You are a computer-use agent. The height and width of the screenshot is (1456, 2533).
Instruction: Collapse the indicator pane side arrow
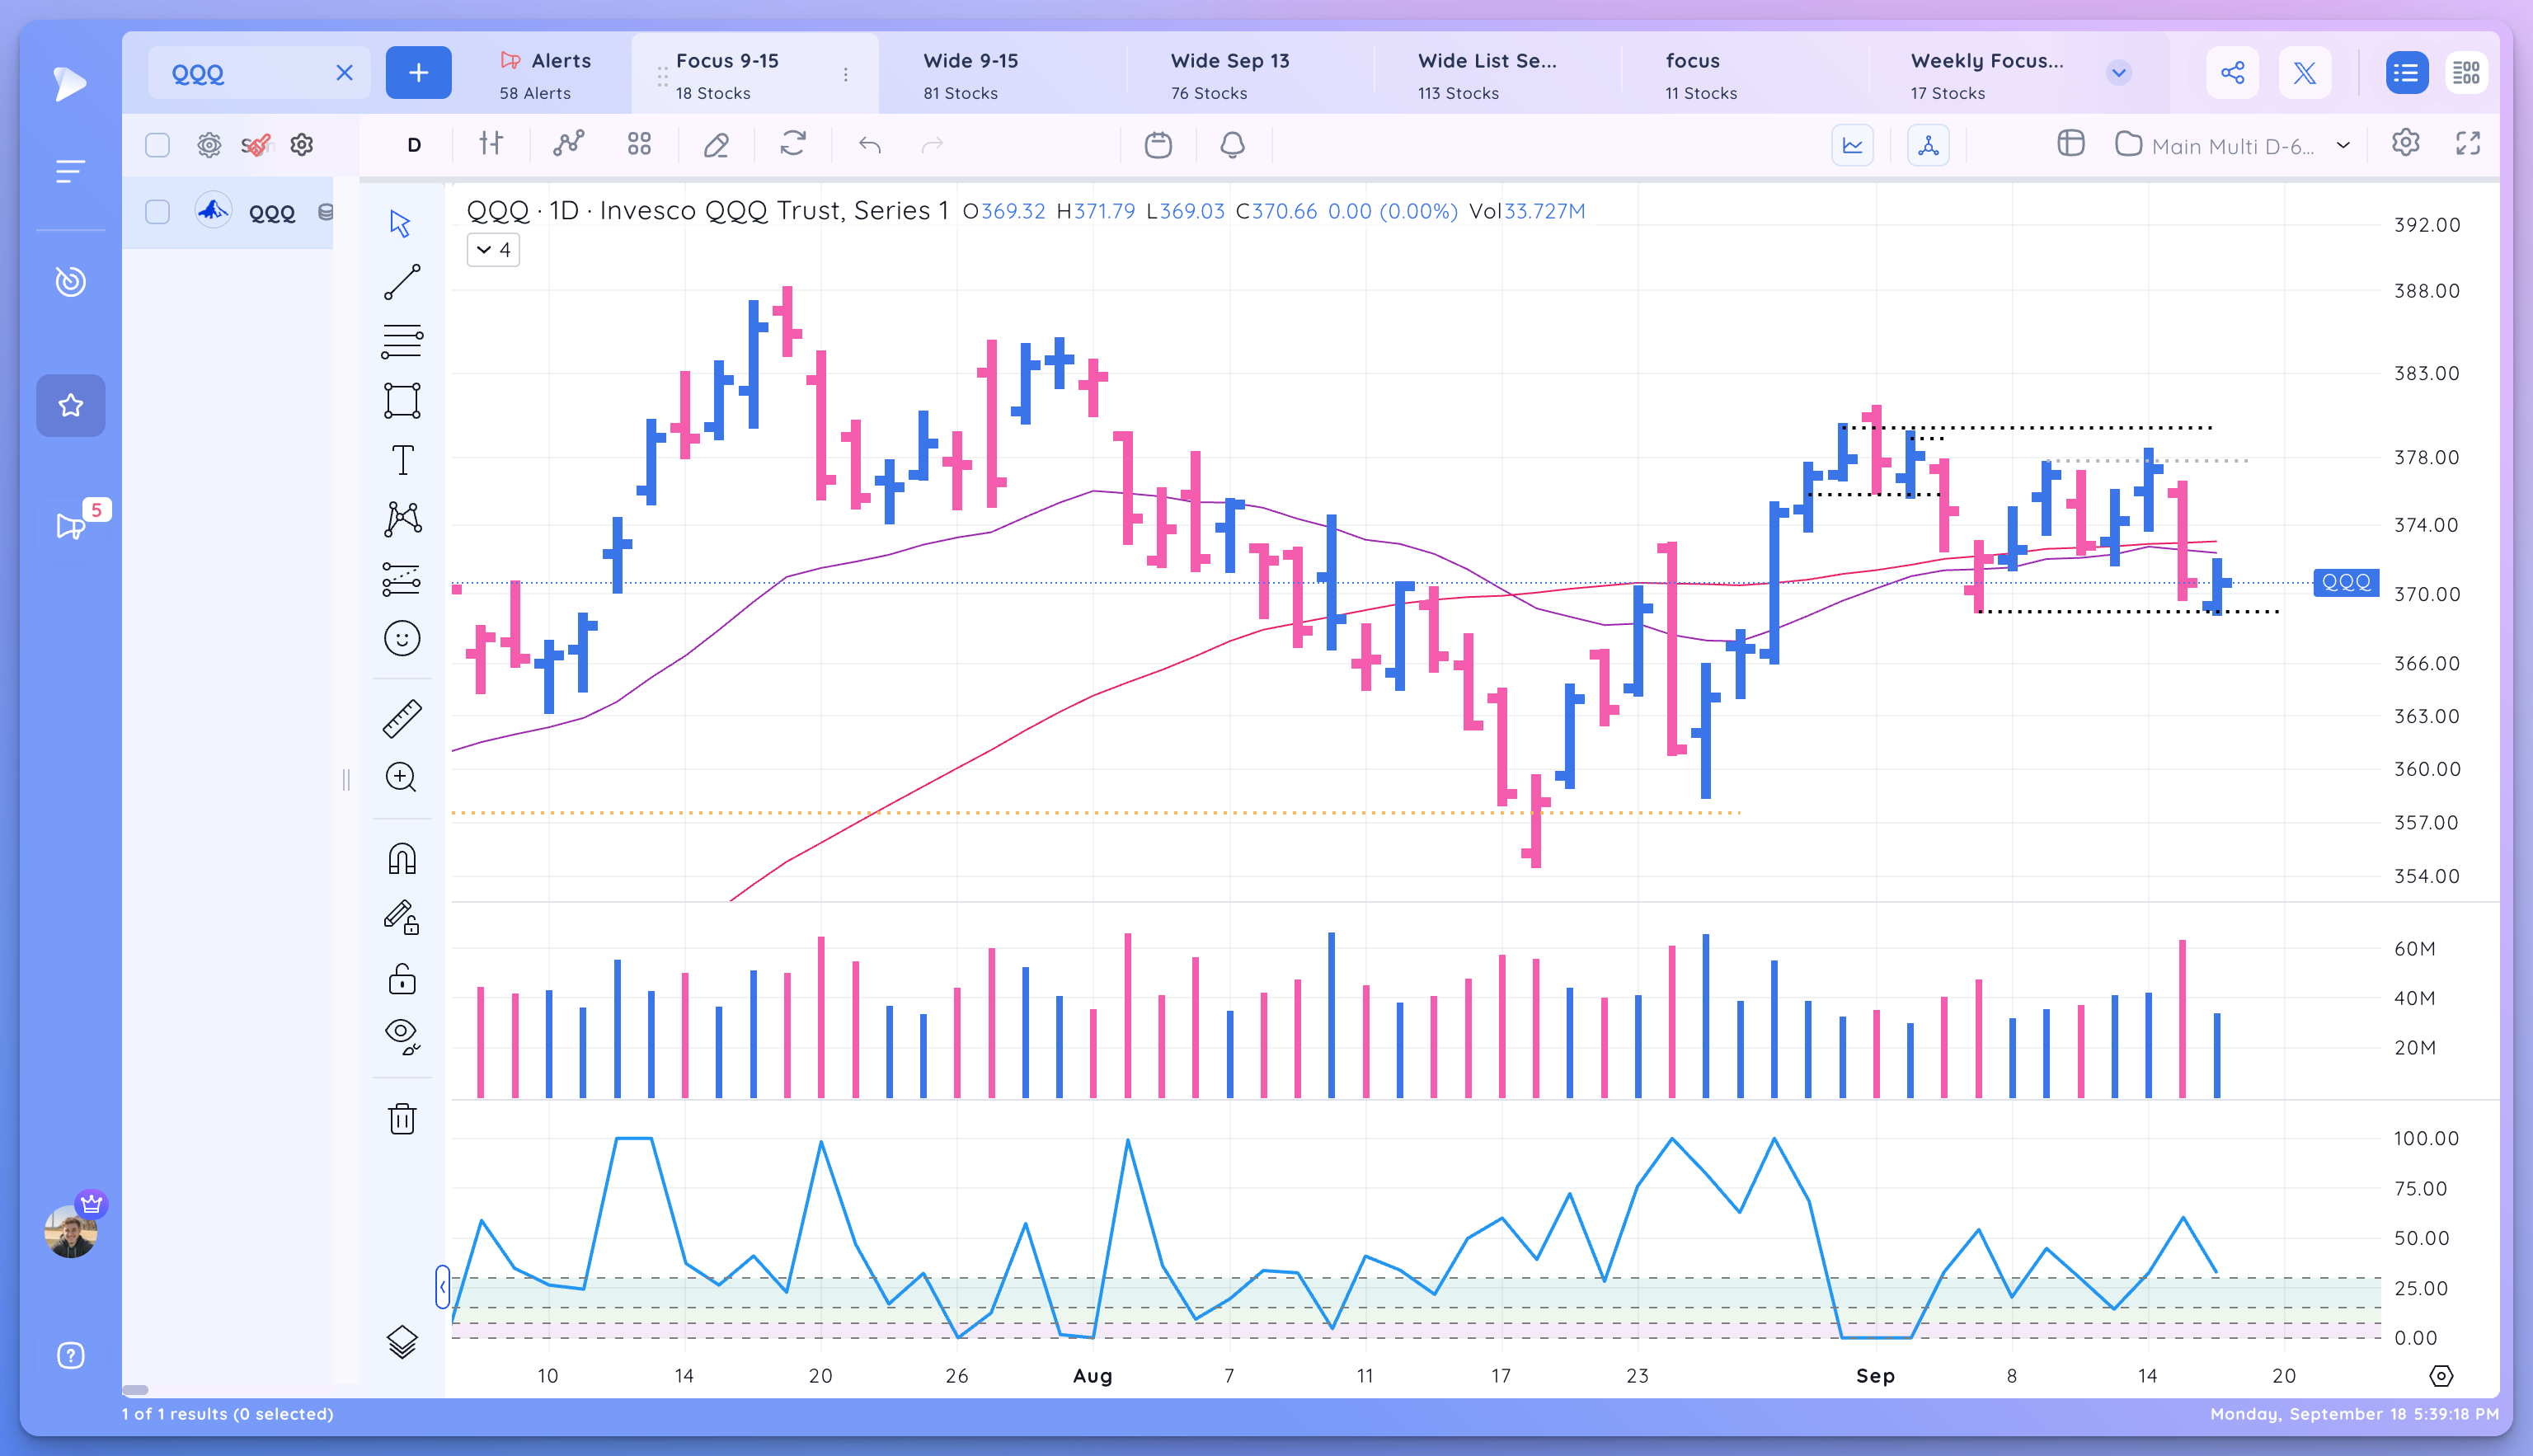442,1287
